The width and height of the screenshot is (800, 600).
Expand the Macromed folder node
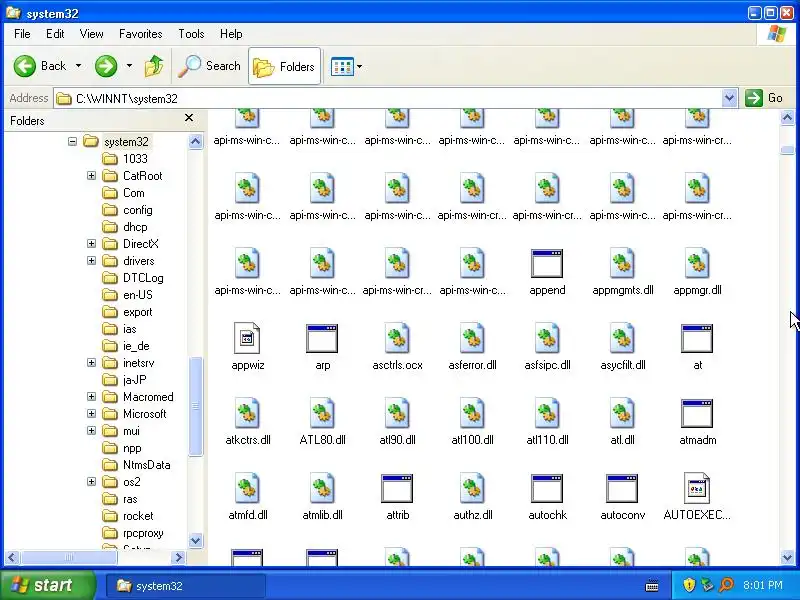click(x=91, y=396)
